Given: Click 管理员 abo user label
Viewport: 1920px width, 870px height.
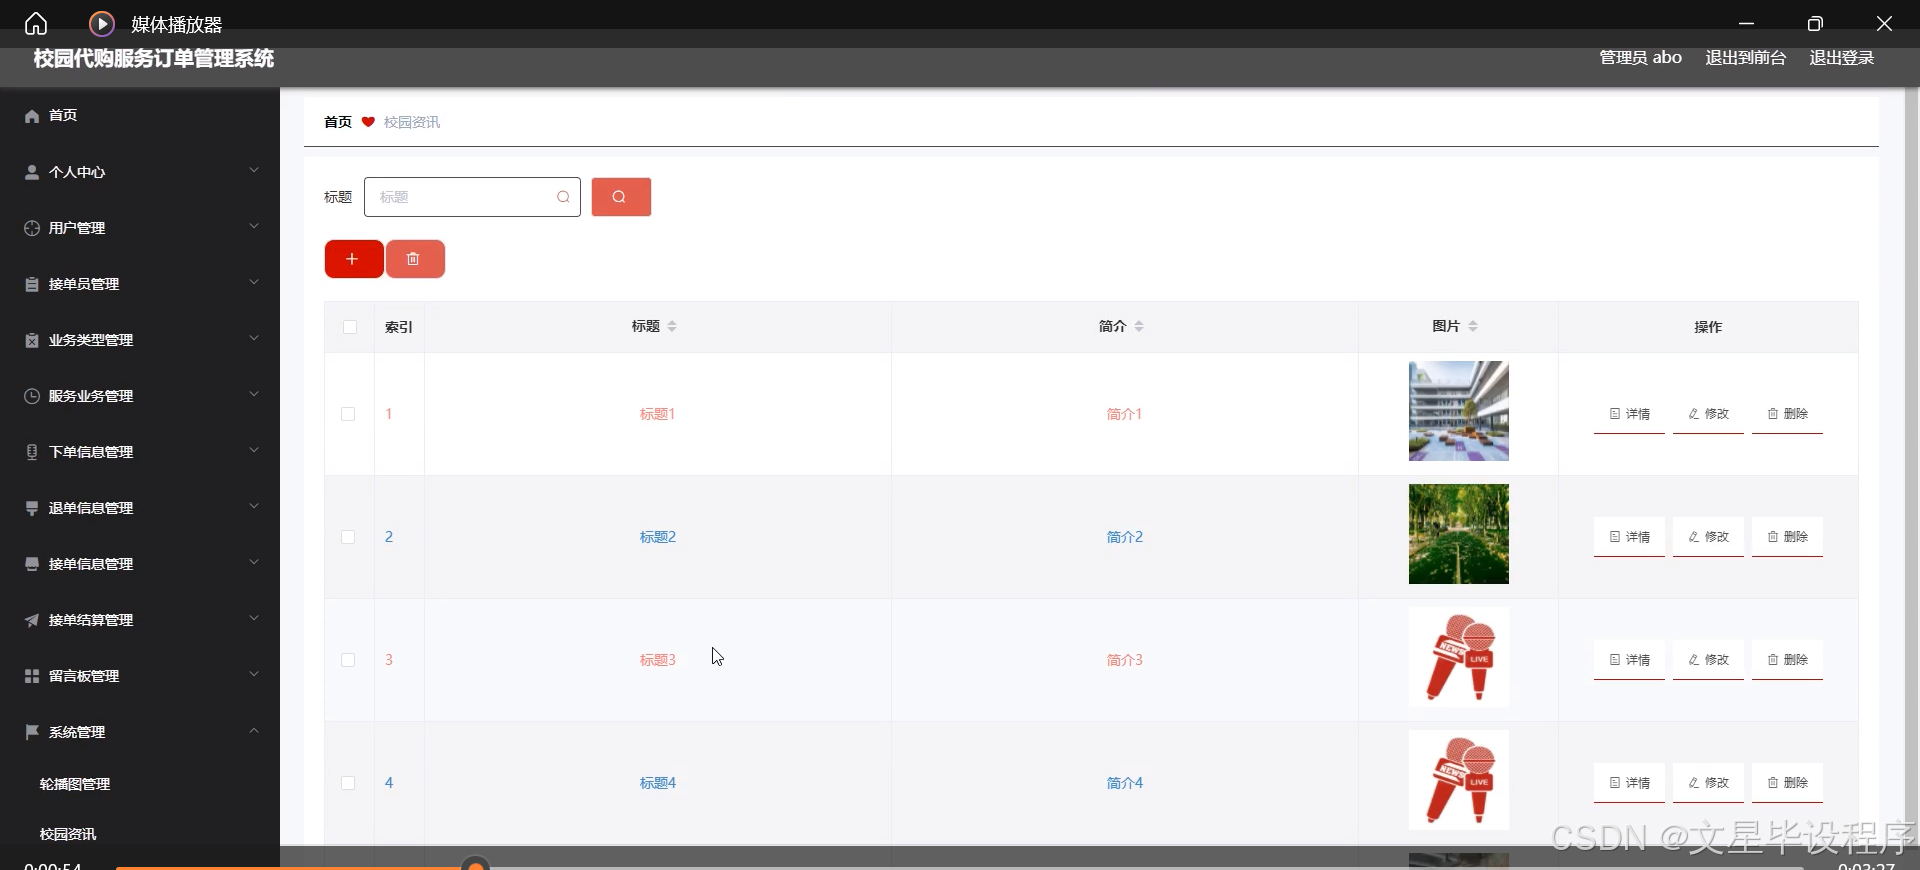Looking at the screenshot, I should (x=1640, y=58).
